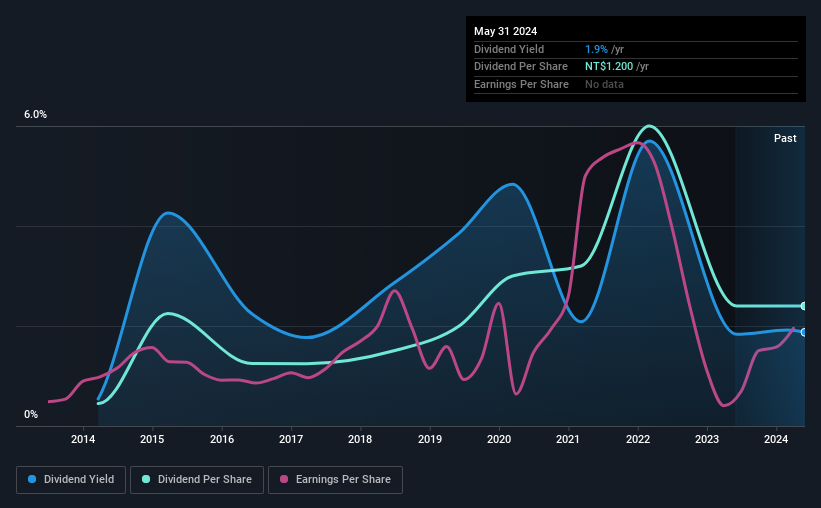Select the 2022 x-axis label
The image size is (821, 508).
point(638,439)
